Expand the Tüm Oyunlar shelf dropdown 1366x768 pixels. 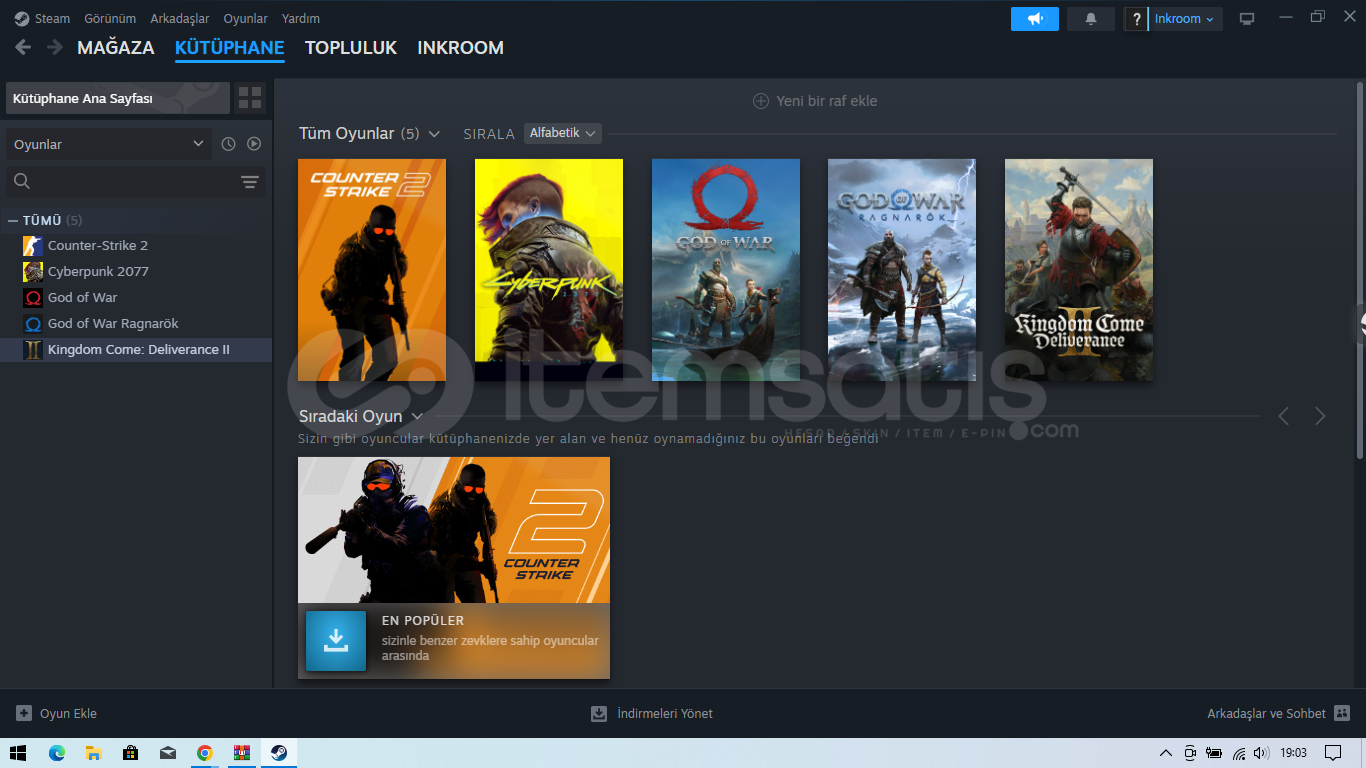pyautogui.click(x=434, y=133)
